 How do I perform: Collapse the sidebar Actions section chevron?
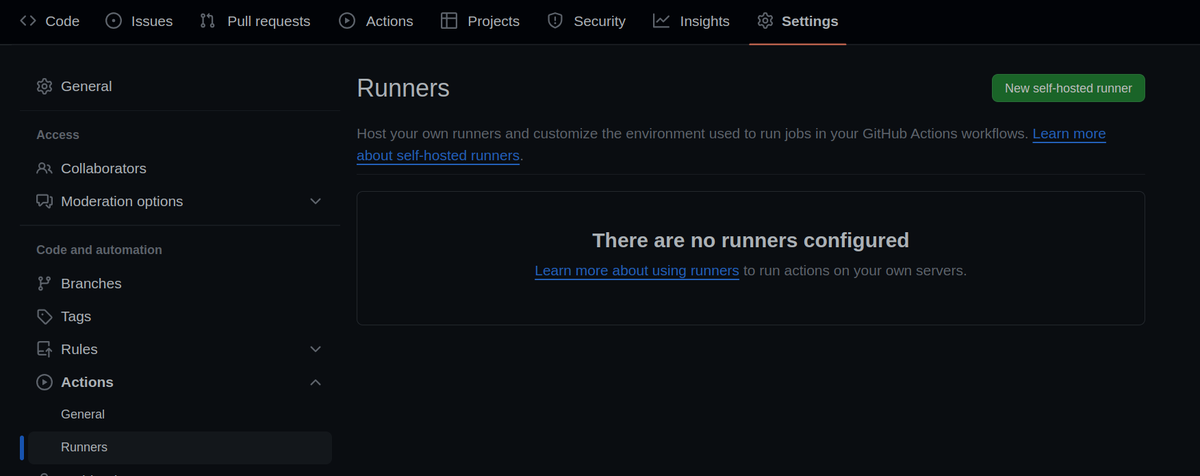coord(316,382)
